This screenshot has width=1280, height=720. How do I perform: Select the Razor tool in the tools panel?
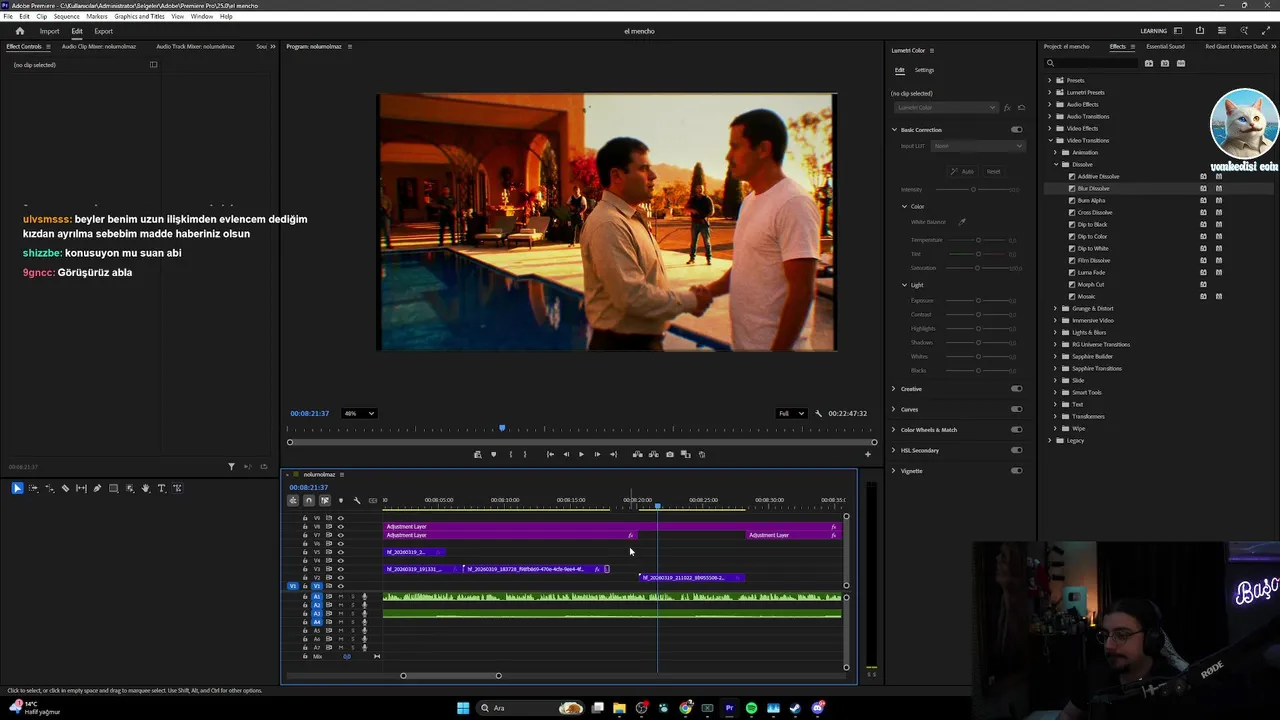[x=65, y=488]
